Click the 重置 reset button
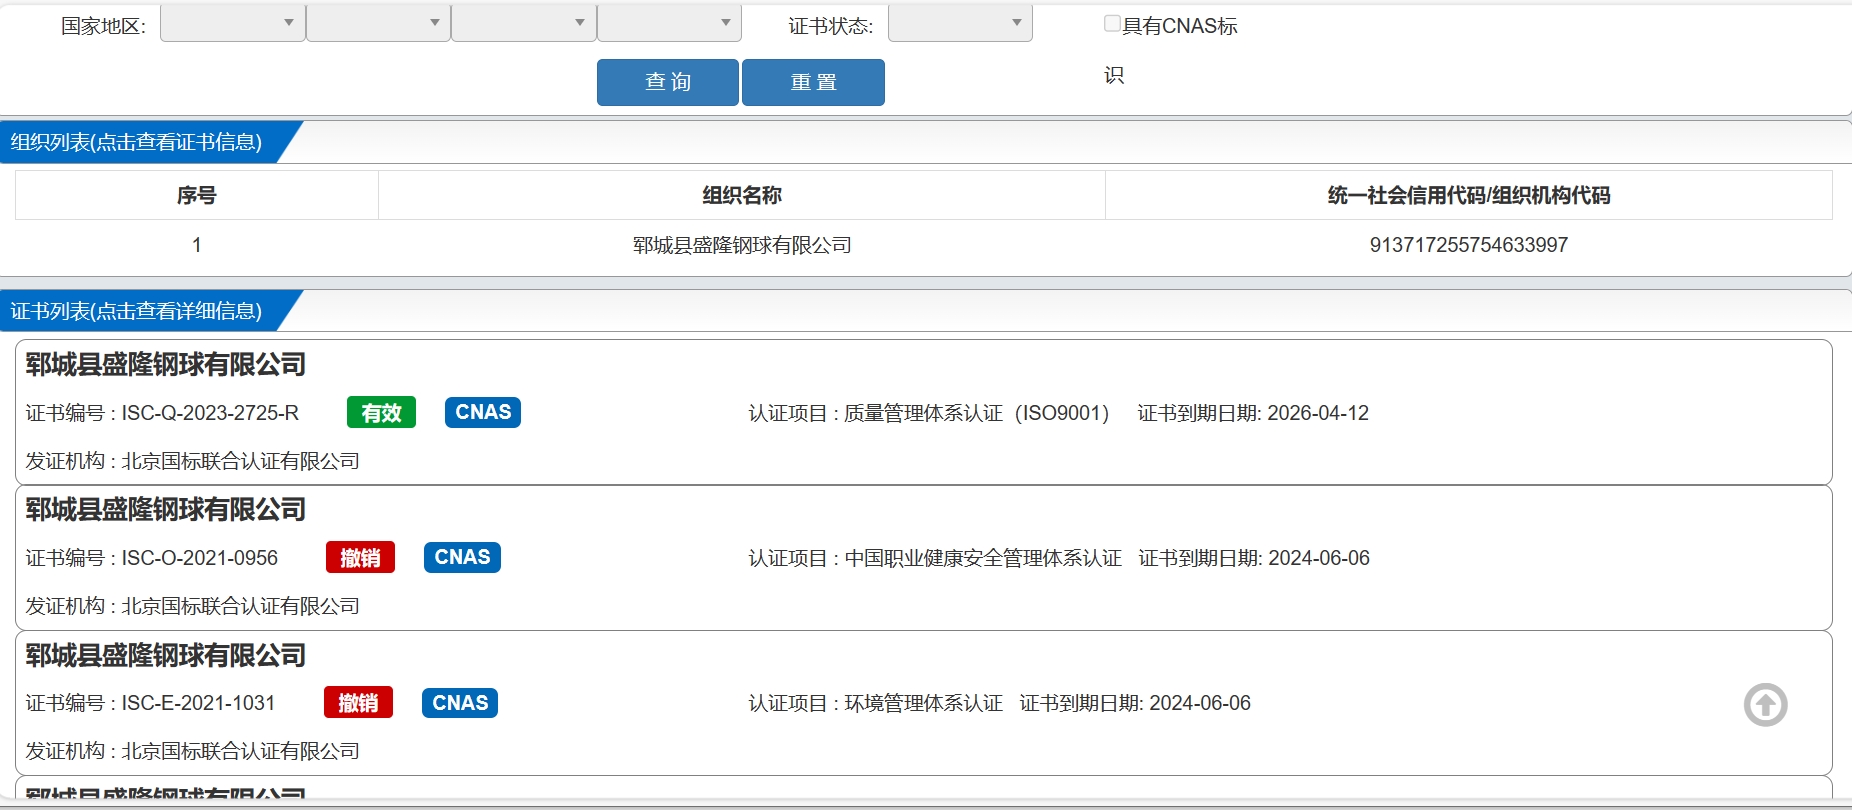This screenshot has width=1852, height=810. [x=813, y=82]
